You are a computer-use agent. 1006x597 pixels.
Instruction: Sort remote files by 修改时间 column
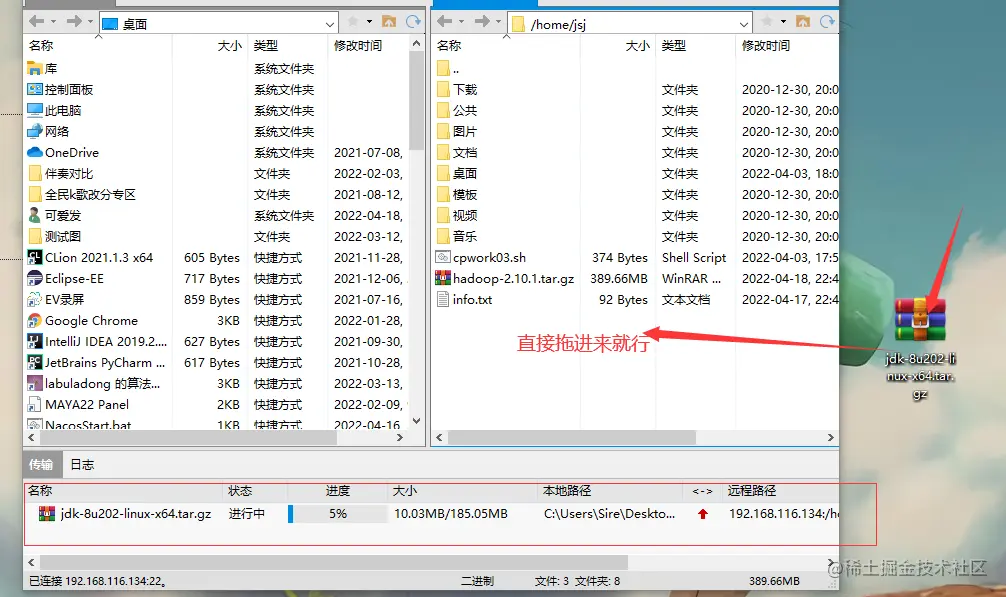(x=766, y=46)
